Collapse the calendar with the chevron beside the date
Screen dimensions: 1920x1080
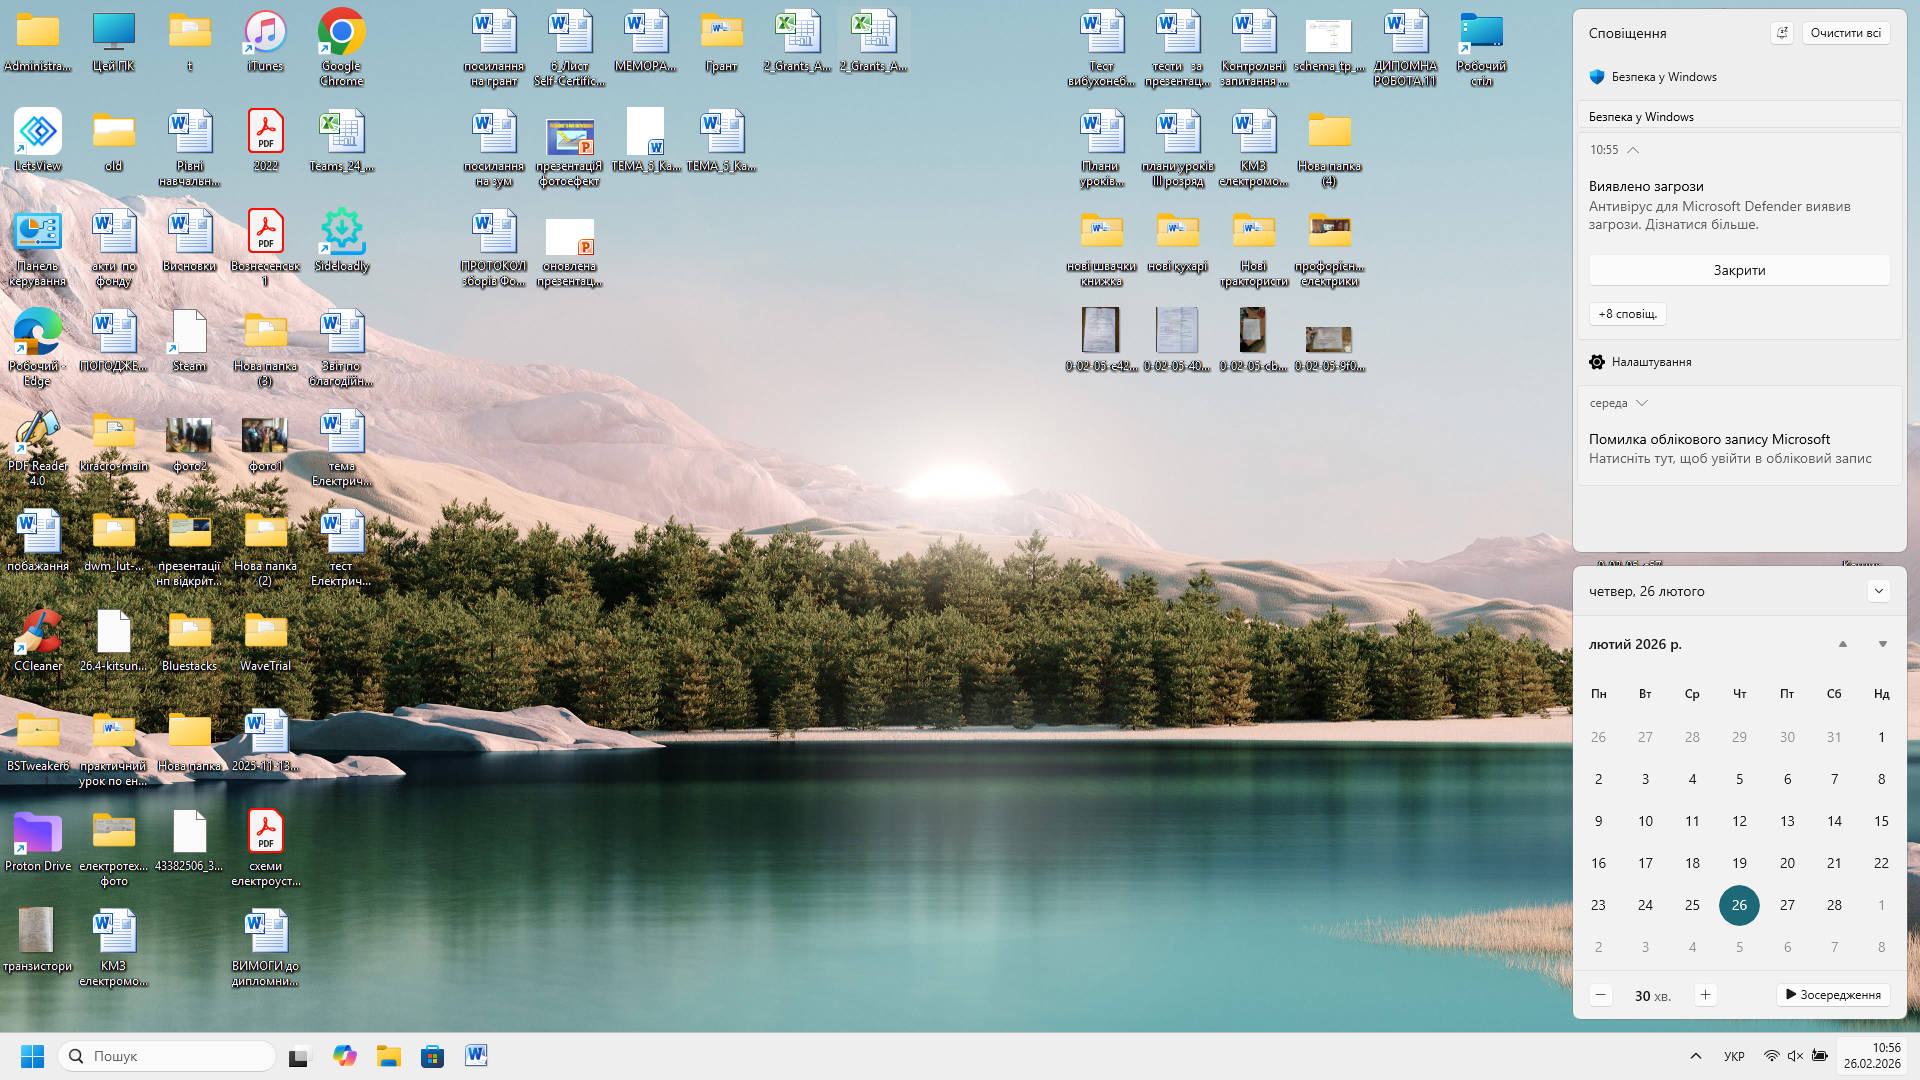(x=1878, y=591)
